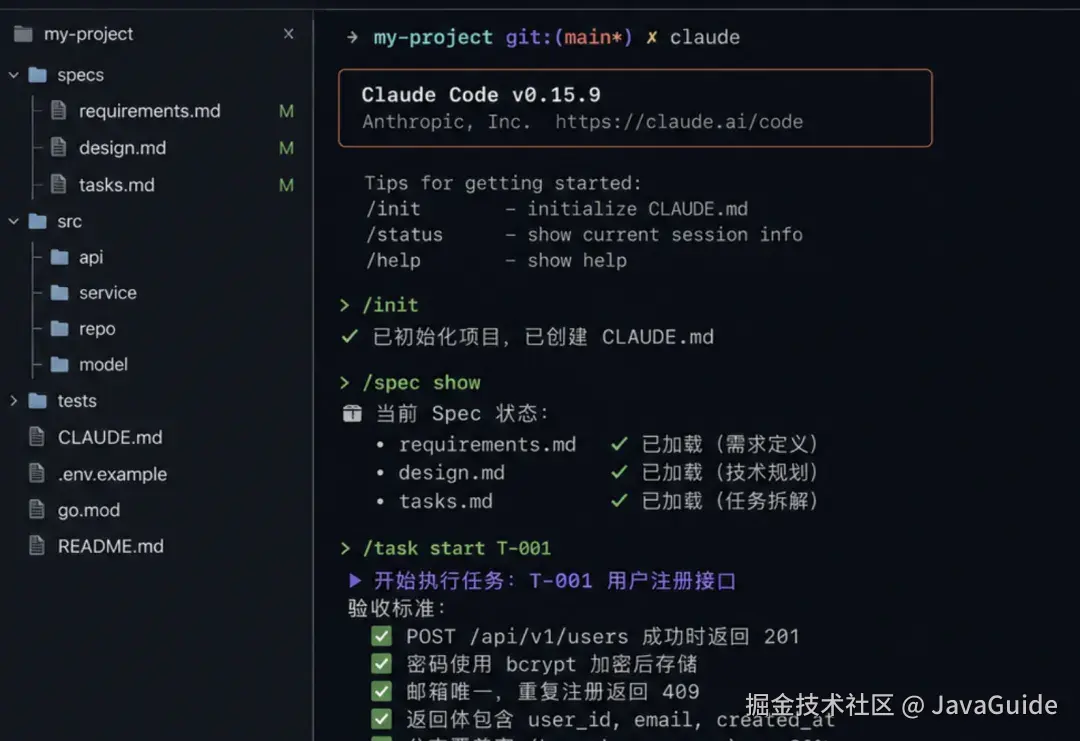
Task: Click the green checkmark before 已初始化项目
Action: [350, 336]
